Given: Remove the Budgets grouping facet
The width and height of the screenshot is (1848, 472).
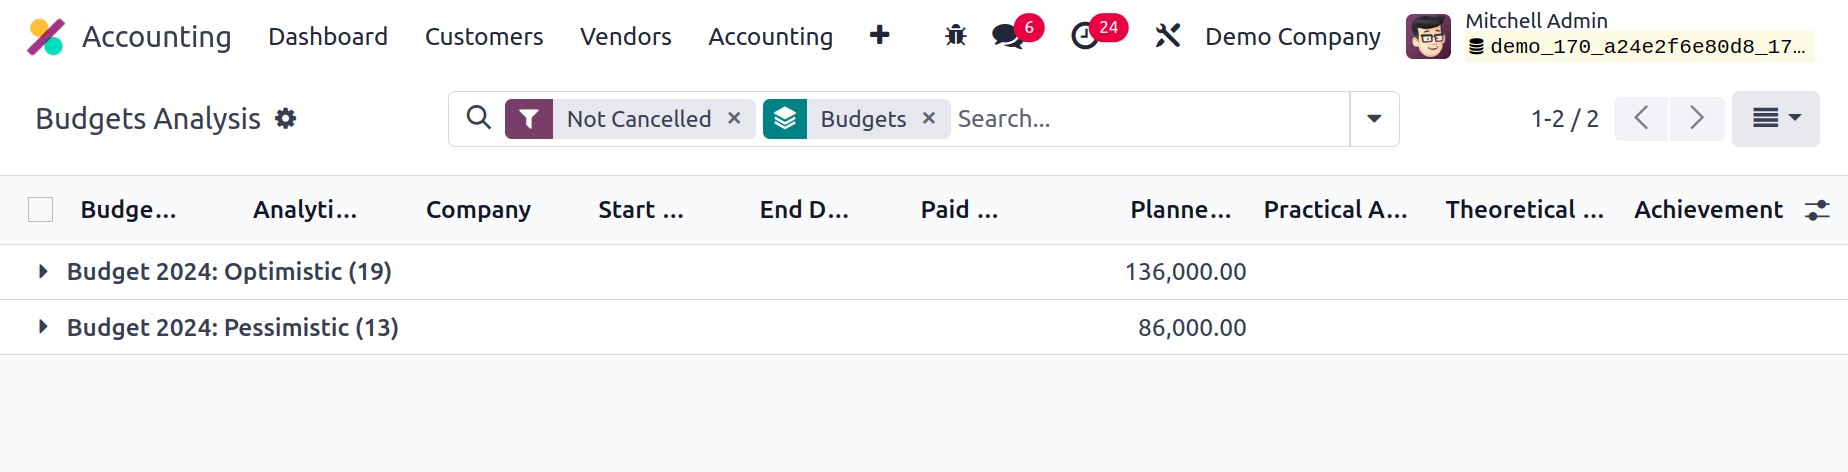Looking at the screenshot, I should 929,118.
